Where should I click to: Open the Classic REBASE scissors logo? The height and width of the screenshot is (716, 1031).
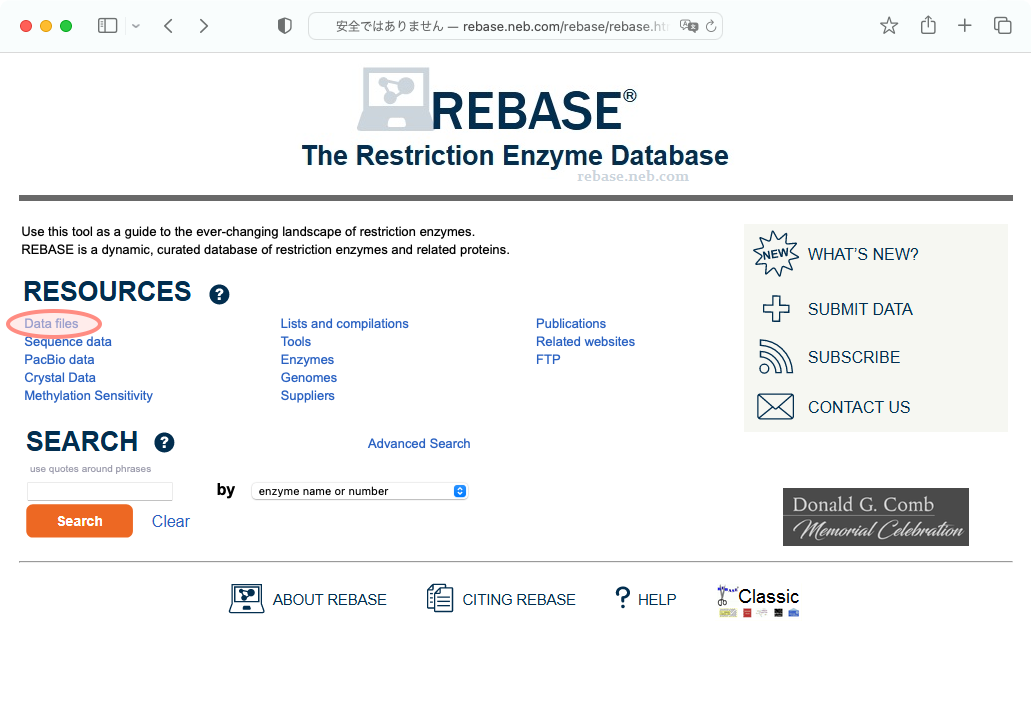[x=759, y=601]
